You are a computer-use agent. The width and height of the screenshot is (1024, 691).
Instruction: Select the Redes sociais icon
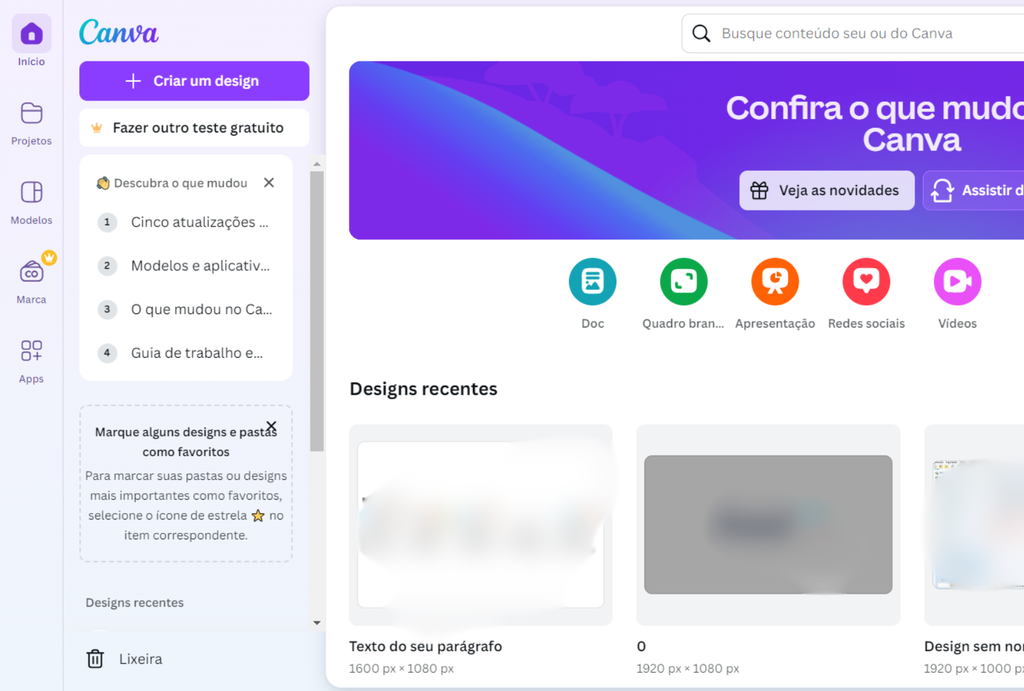(867, 281)
